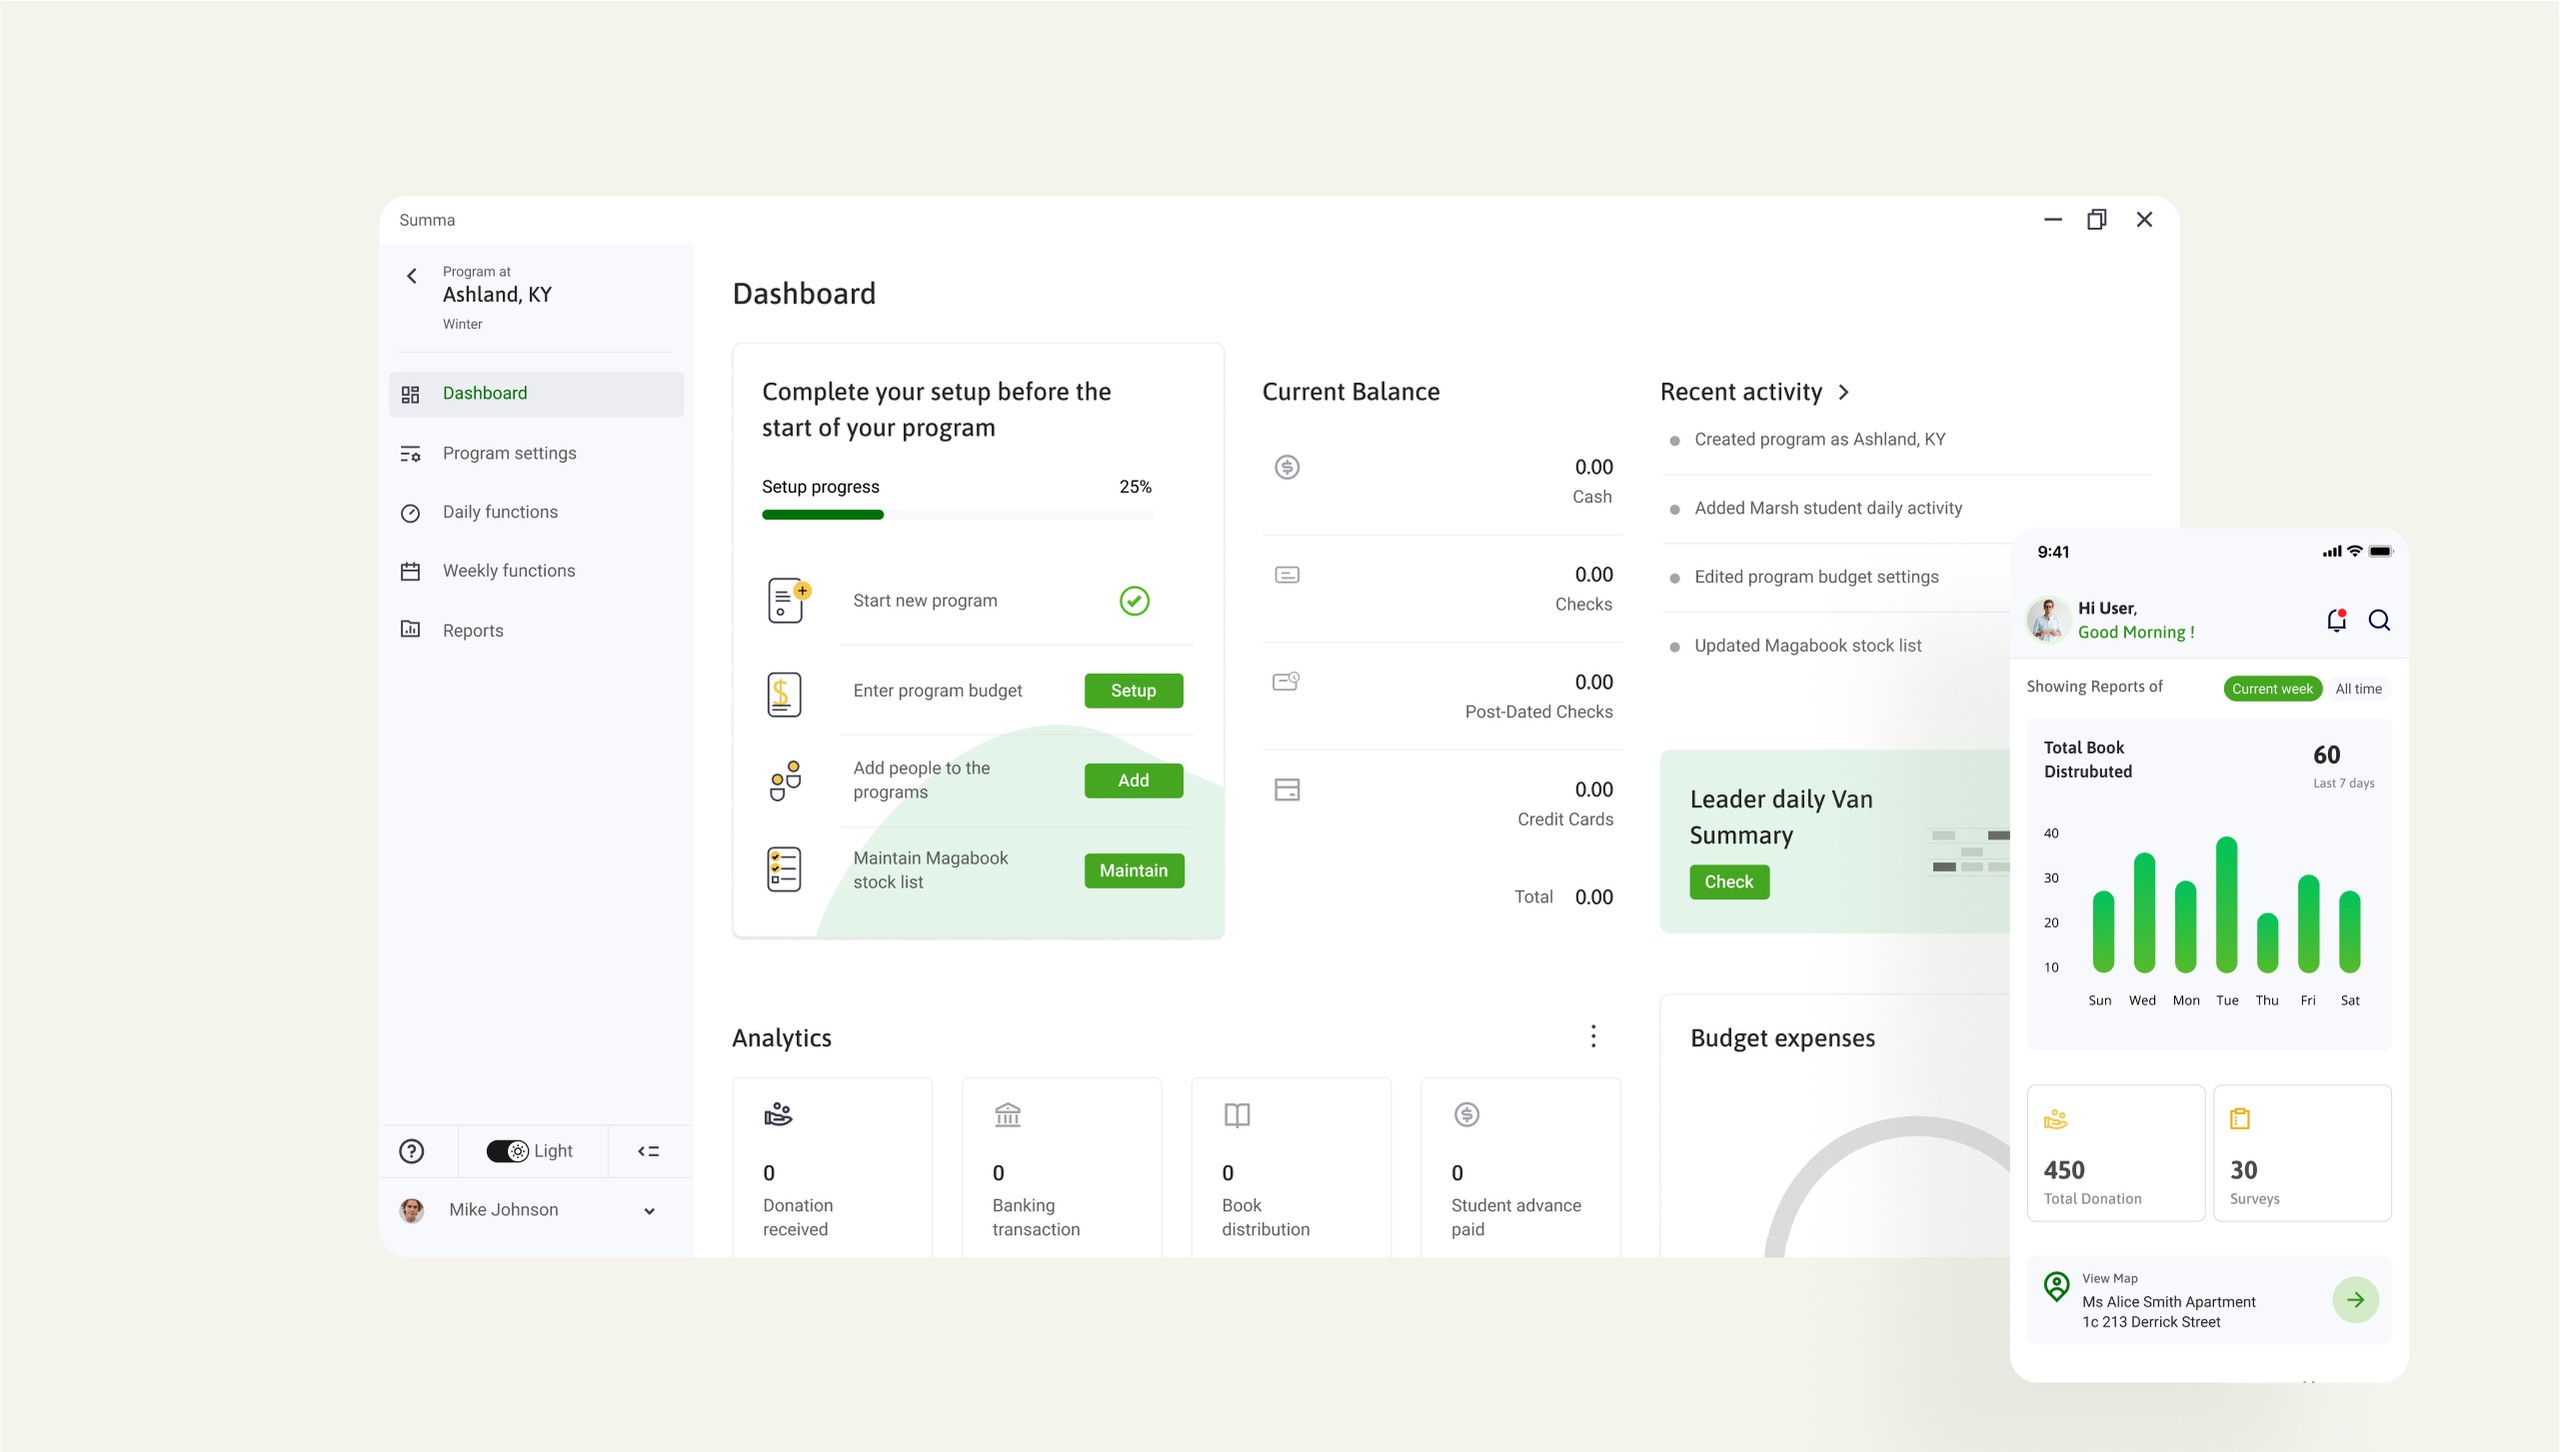Tap the search icon on the mobile screen
The image size is (2560, 1452).
pos(2380,620)
